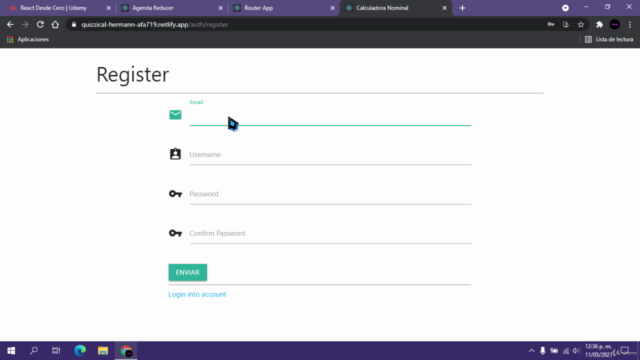This screenshot has height=360, width=640.
Task: Click the address bar URL
Action: pos(154,24)
